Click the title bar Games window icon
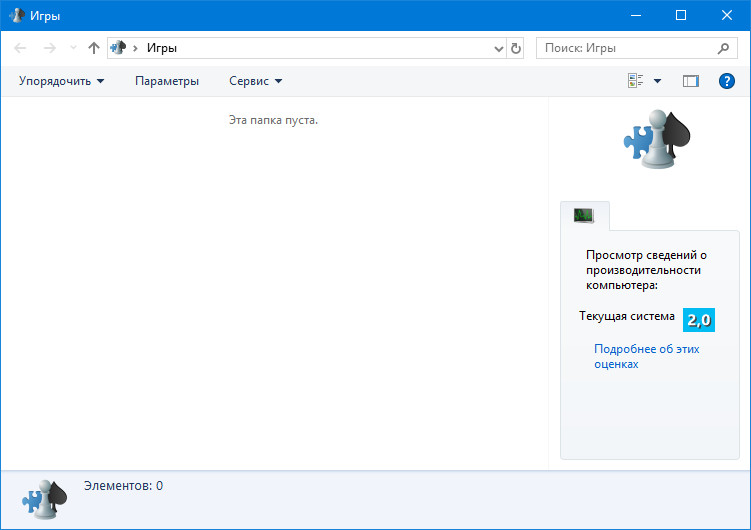Screen dimensions: 751x530 click(17, 15)
